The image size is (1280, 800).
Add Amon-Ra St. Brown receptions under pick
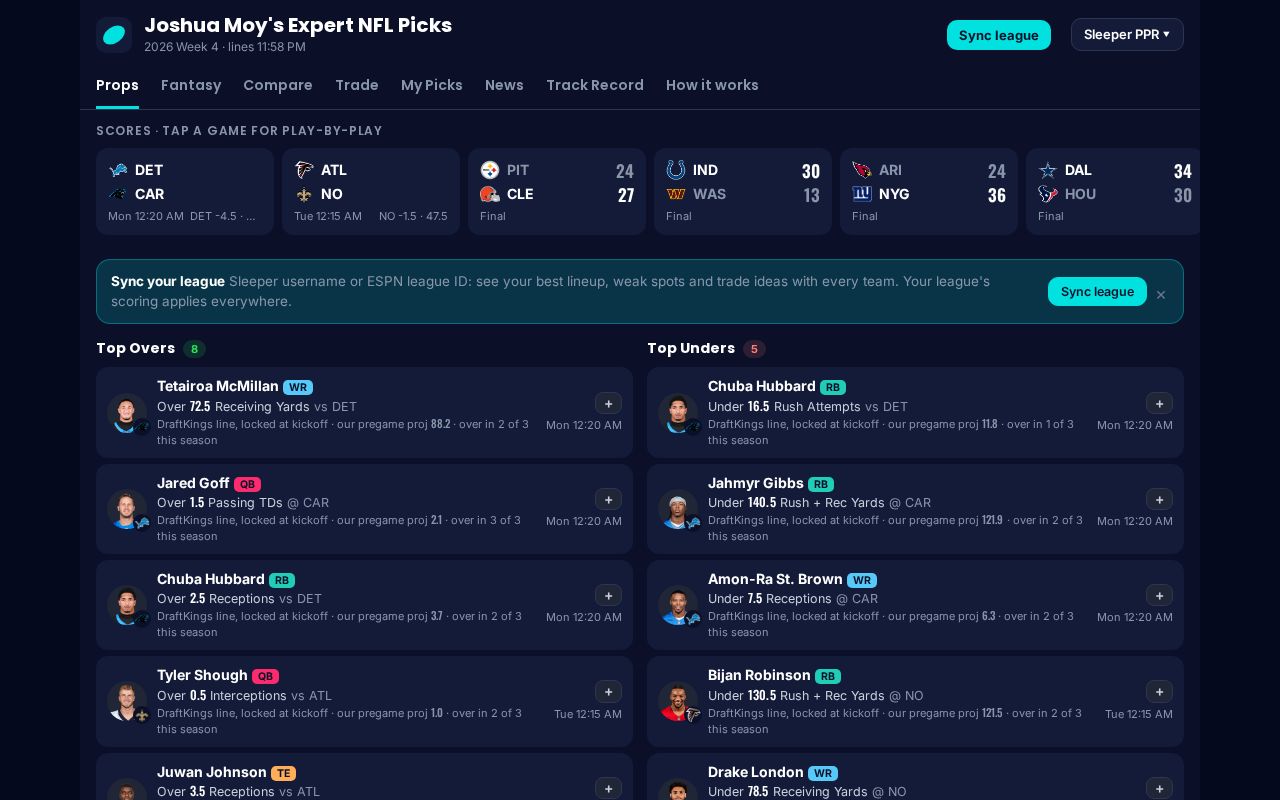(x=1159, y=595)
